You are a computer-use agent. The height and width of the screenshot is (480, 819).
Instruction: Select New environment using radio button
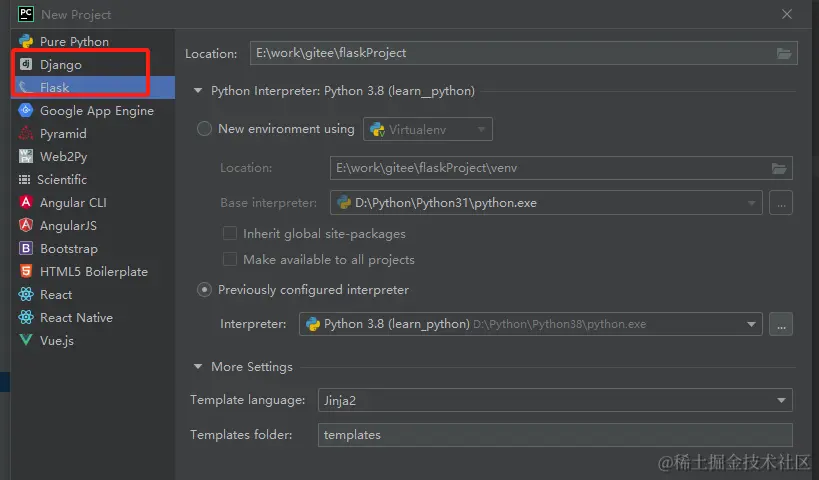point(205,129)
